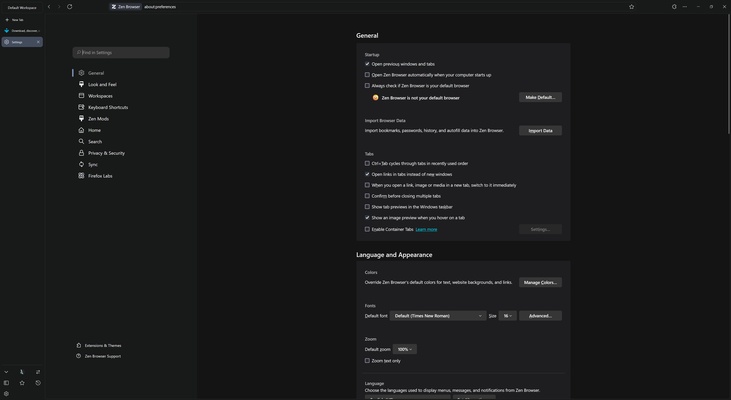The image size is (731, 400).
Task: Open the Default font dropdown
Action: coord(438,316)
